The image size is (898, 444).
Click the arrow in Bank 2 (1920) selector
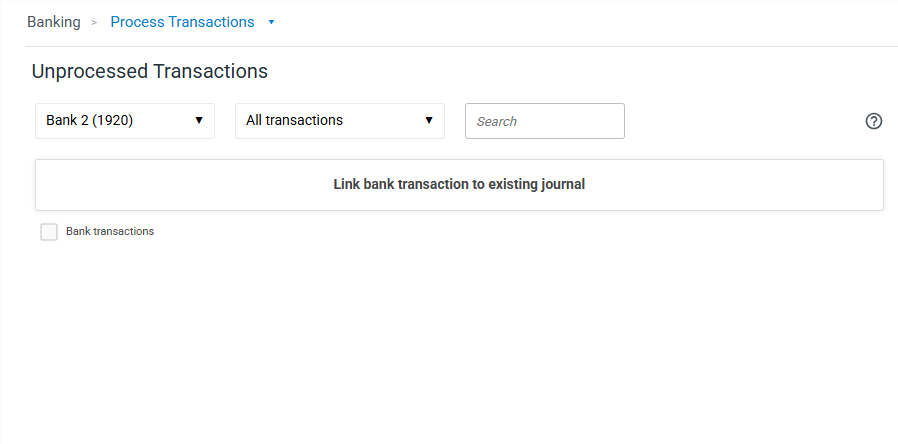coord(199,120)
